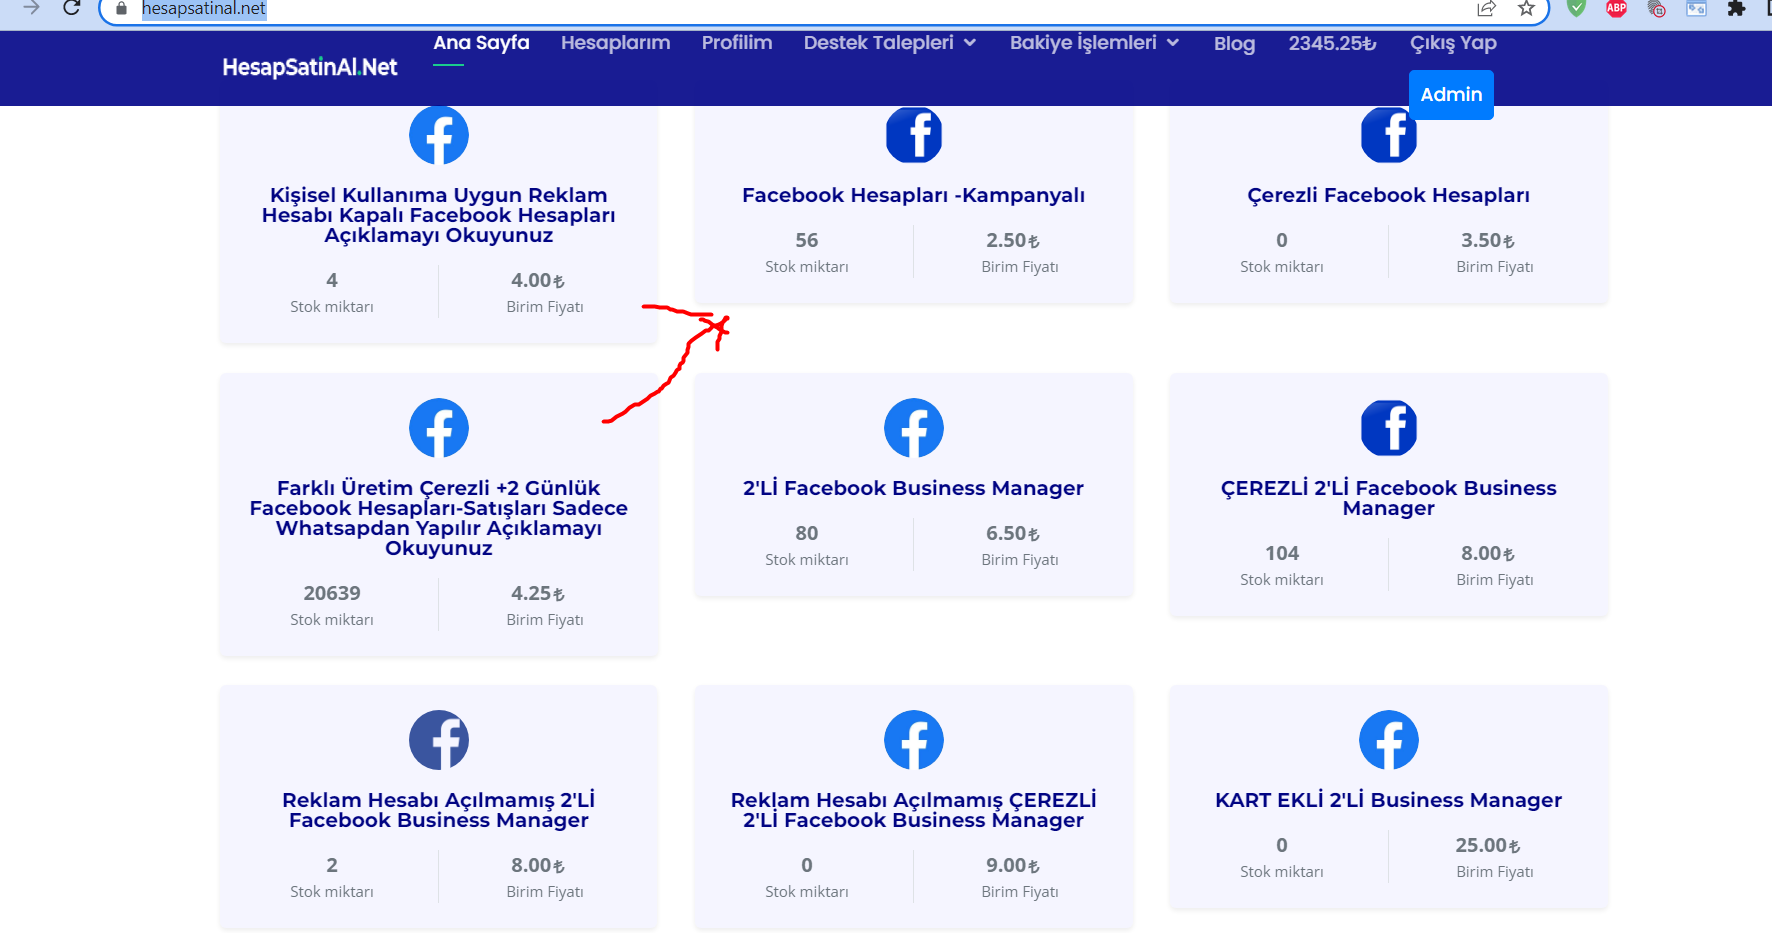Expand Destek Talepleri dropdown menu
Screen dimensions: 1772x933
890,43
